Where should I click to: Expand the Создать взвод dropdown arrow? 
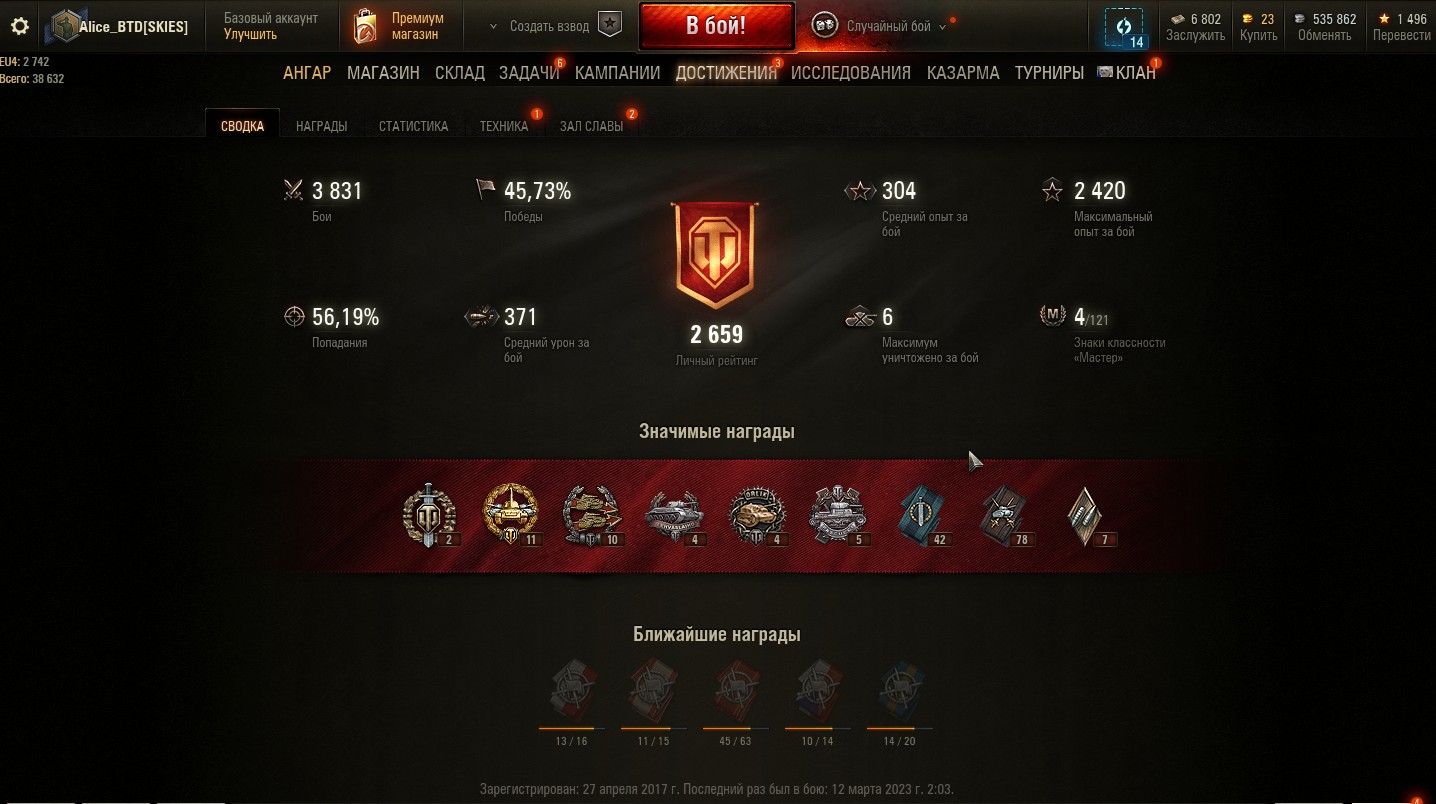point(493,27)
